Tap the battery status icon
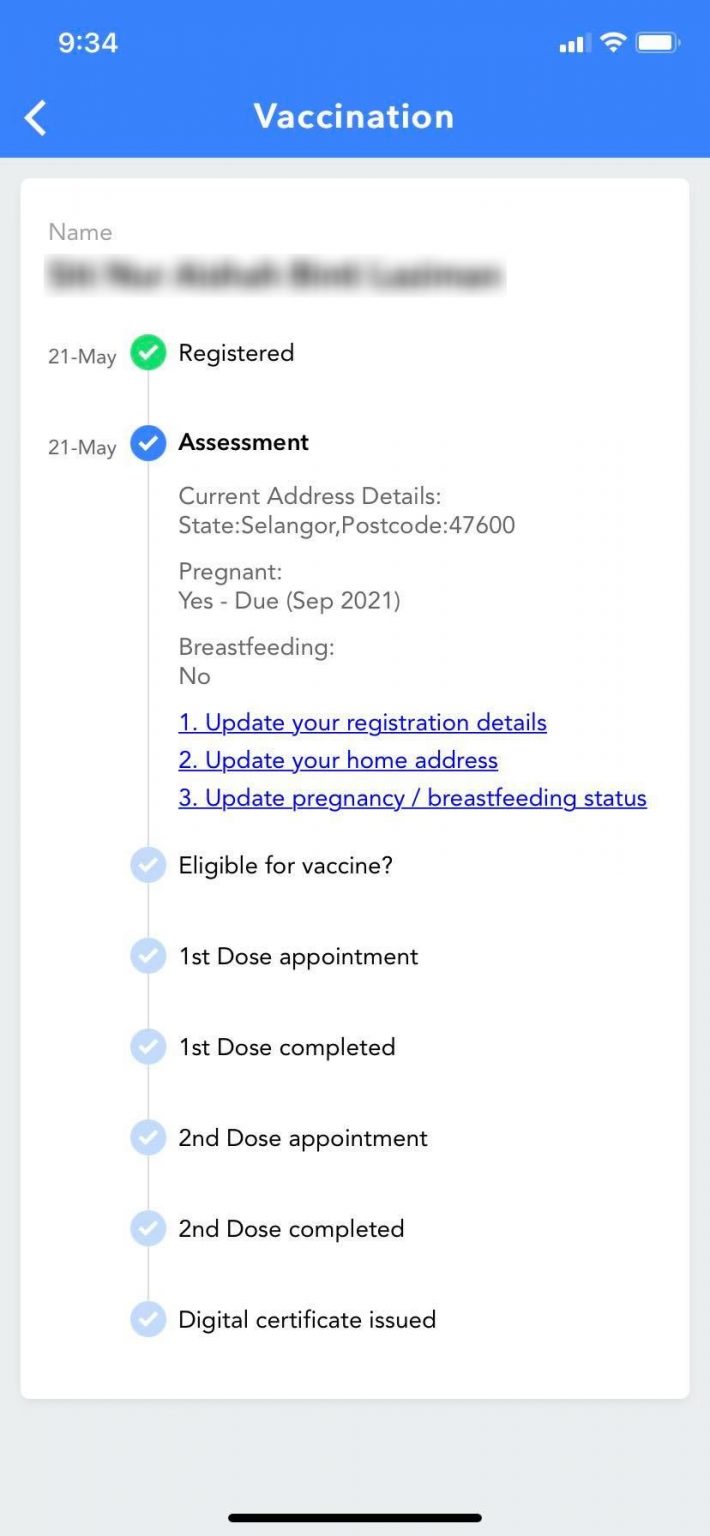 coord(658,43)
